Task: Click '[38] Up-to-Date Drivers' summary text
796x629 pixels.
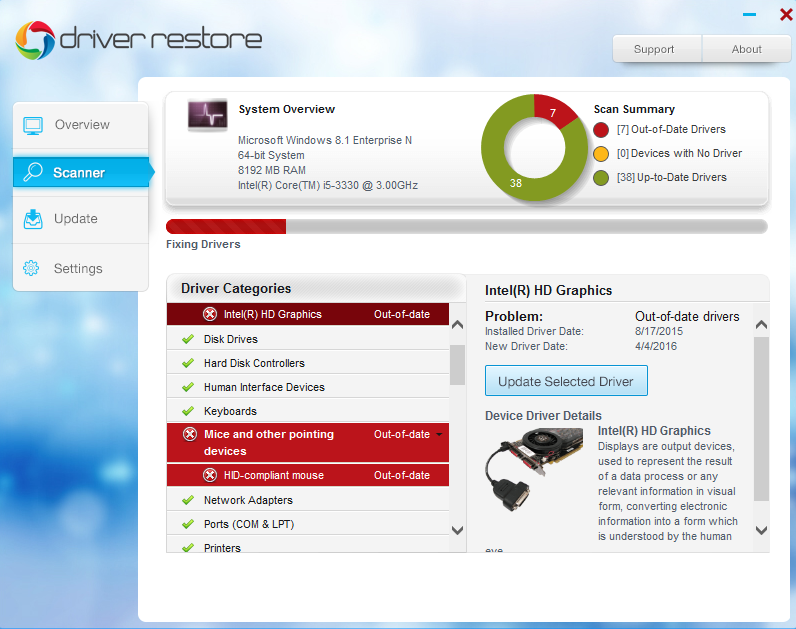Action: click(672, 177)
